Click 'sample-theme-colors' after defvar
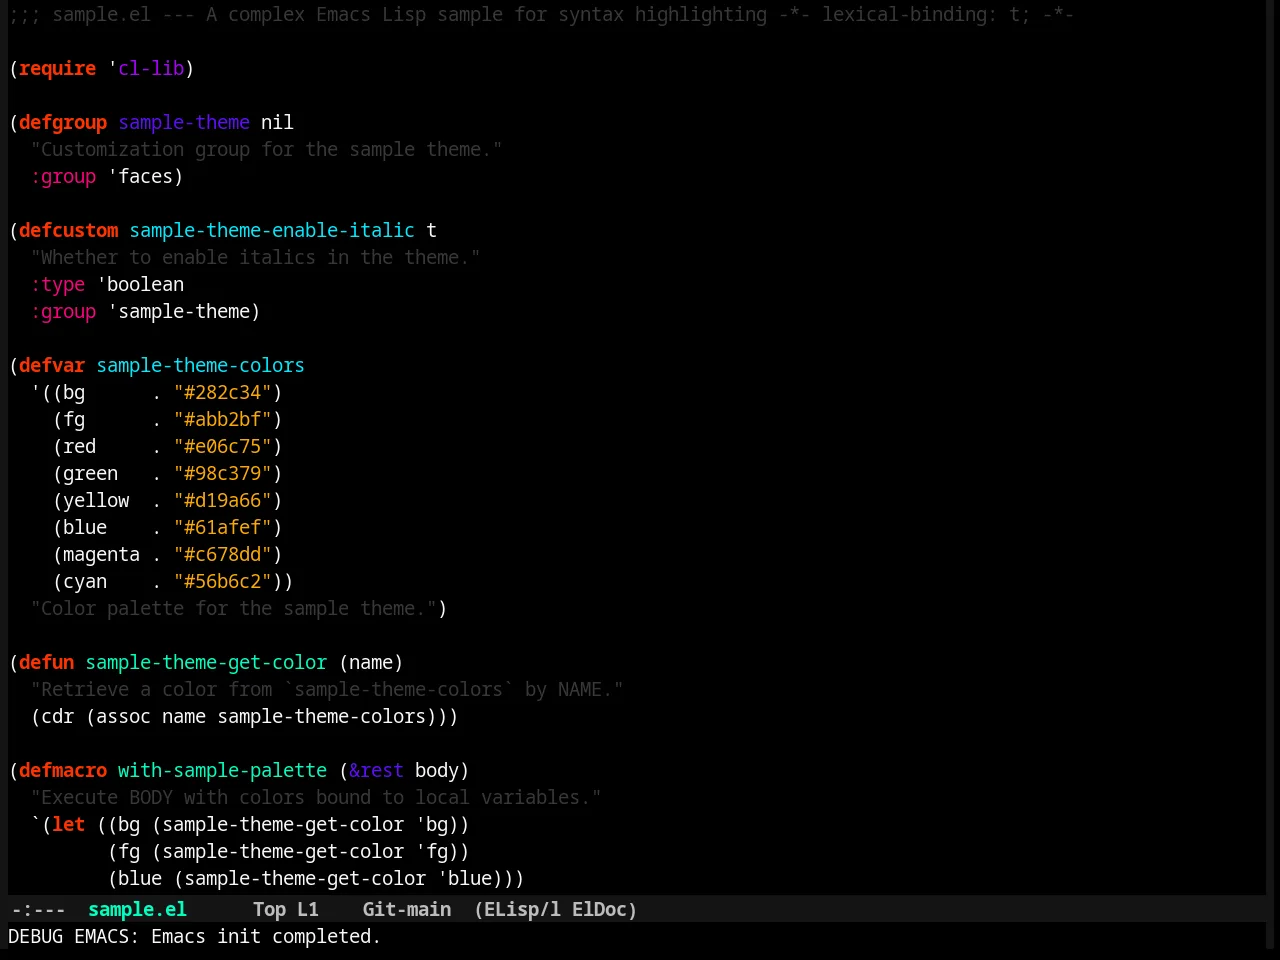The image size is (1280, 960). tap(200, 365)
